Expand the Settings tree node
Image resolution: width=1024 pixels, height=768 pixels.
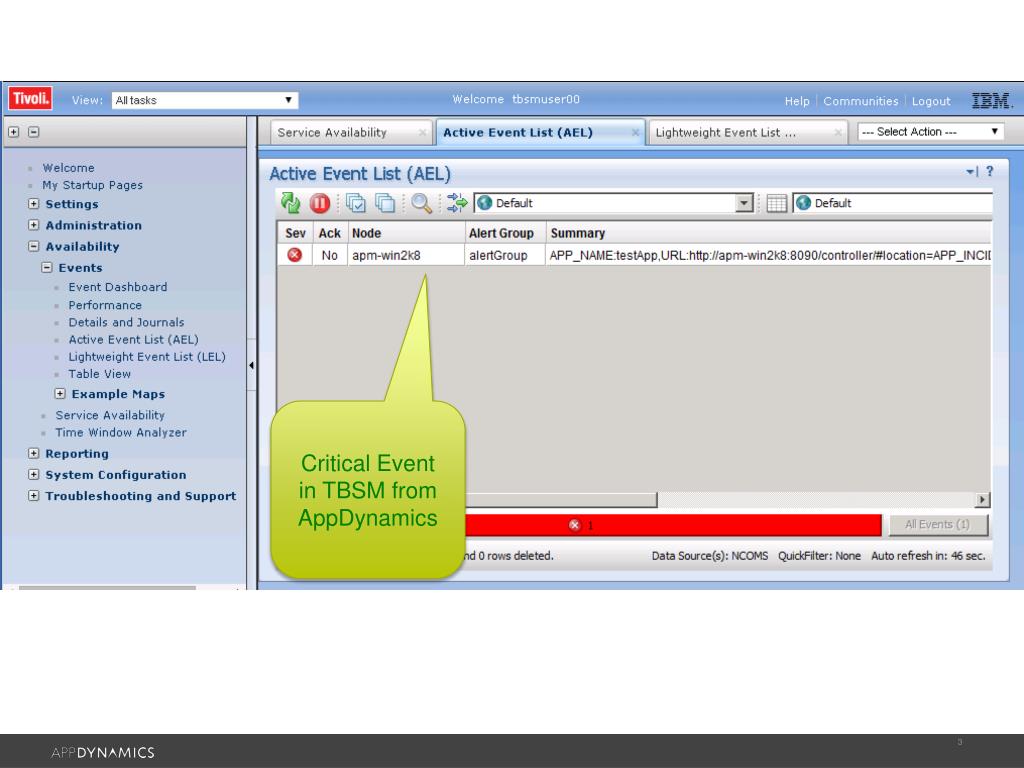tap(33, 204)
